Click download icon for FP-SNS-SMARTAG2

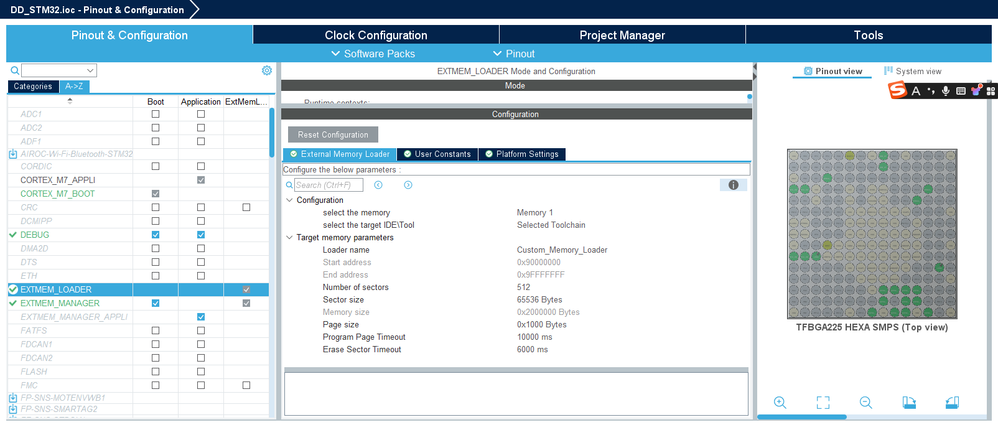[x=13, y=409]
